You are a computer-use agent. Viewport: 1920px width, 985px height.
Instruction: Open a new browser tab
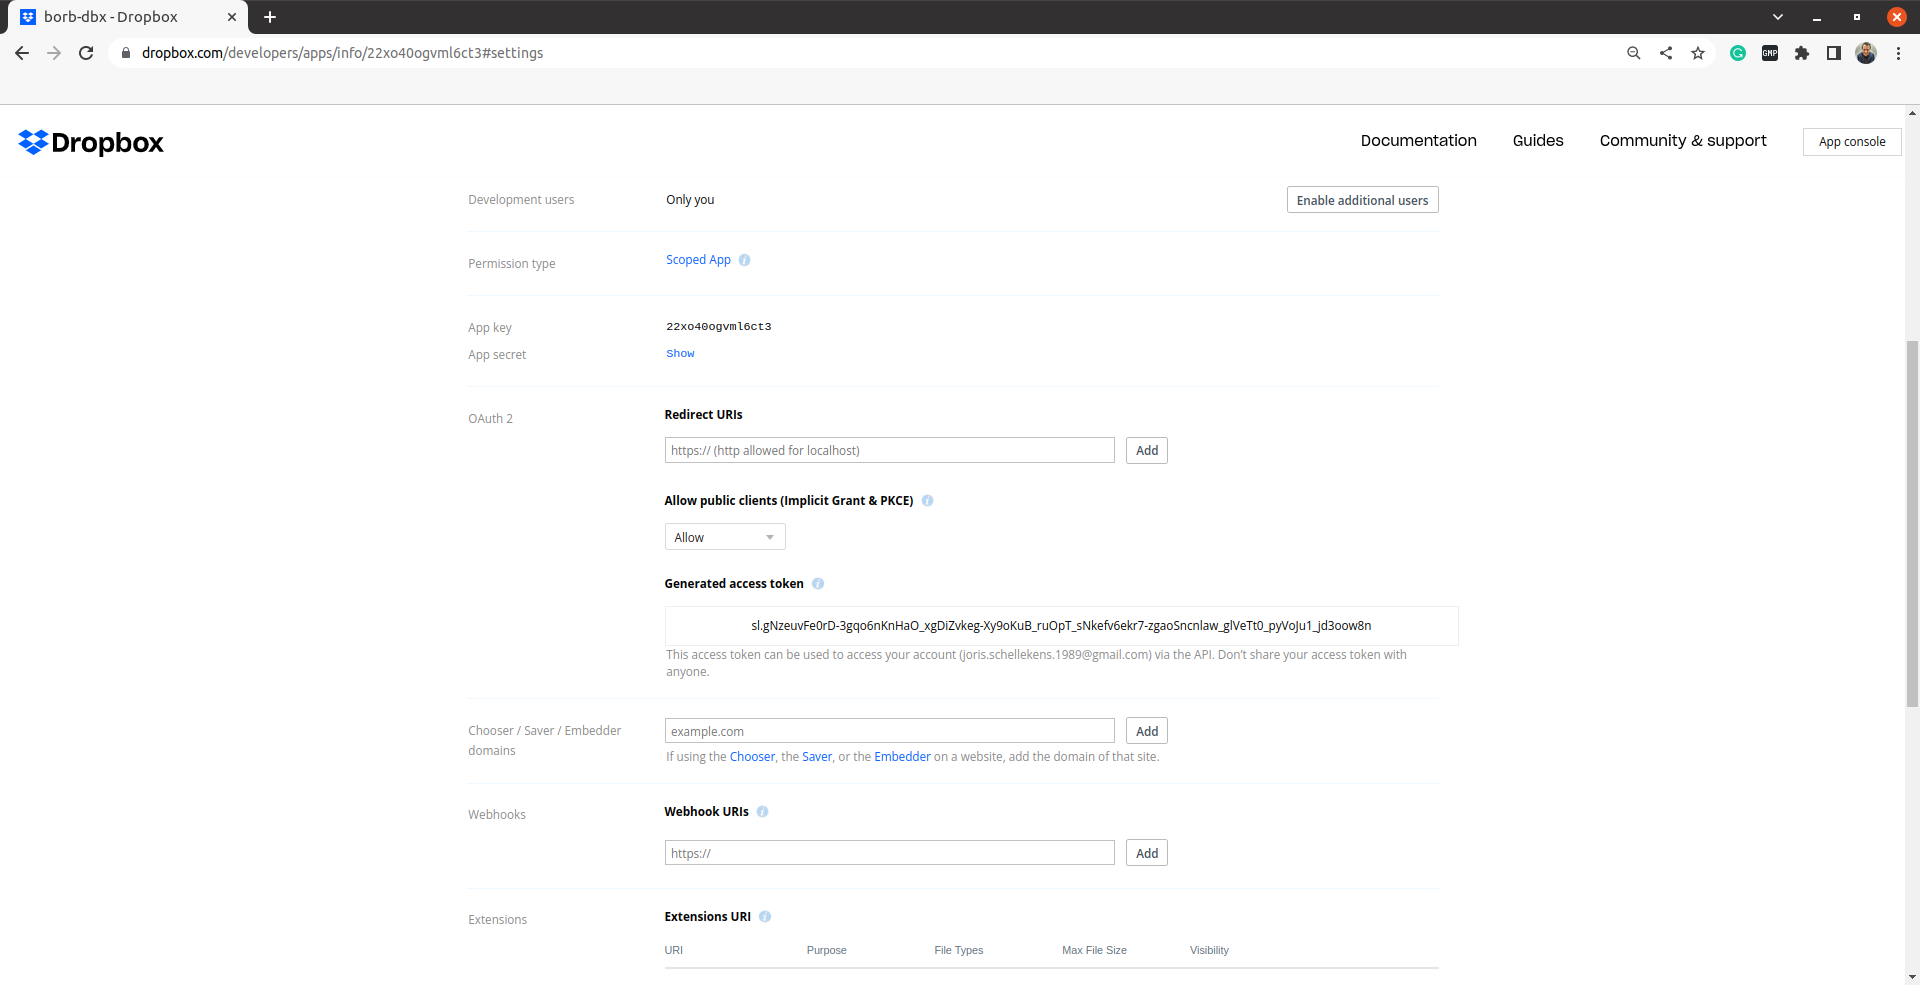click(x=270, y=17)
